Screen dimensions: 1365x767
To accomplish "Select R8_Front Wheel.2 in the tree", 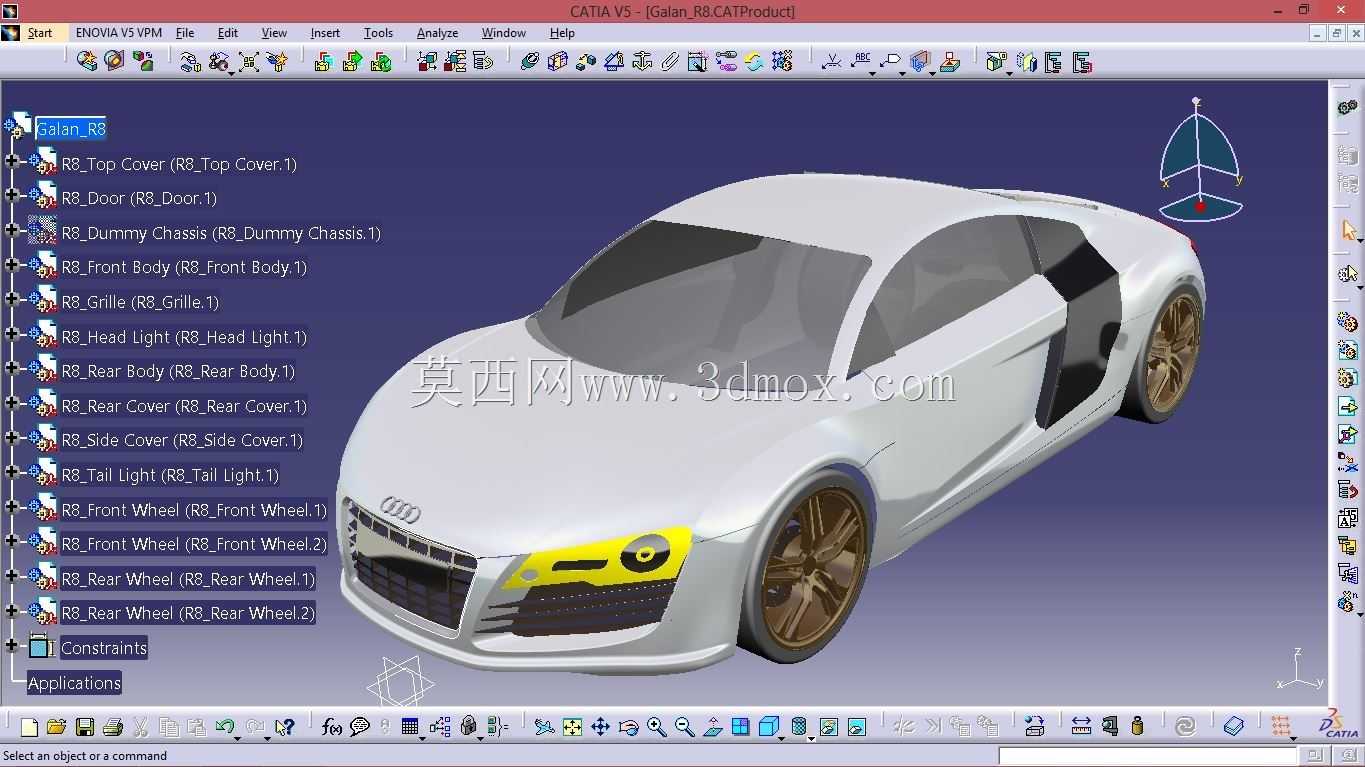I will 194,544.
